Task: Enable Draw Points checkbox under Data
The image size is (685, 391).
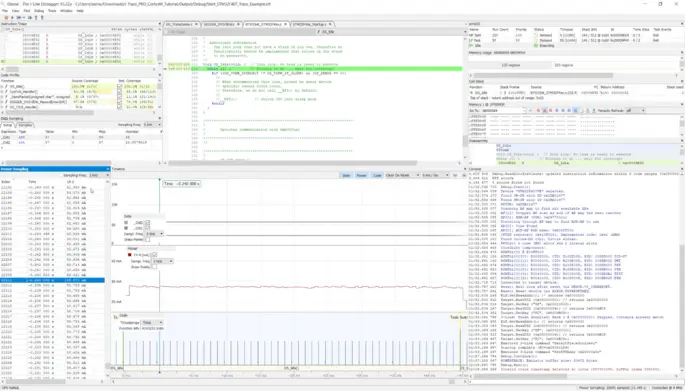Action: click(x=147, y=239)
